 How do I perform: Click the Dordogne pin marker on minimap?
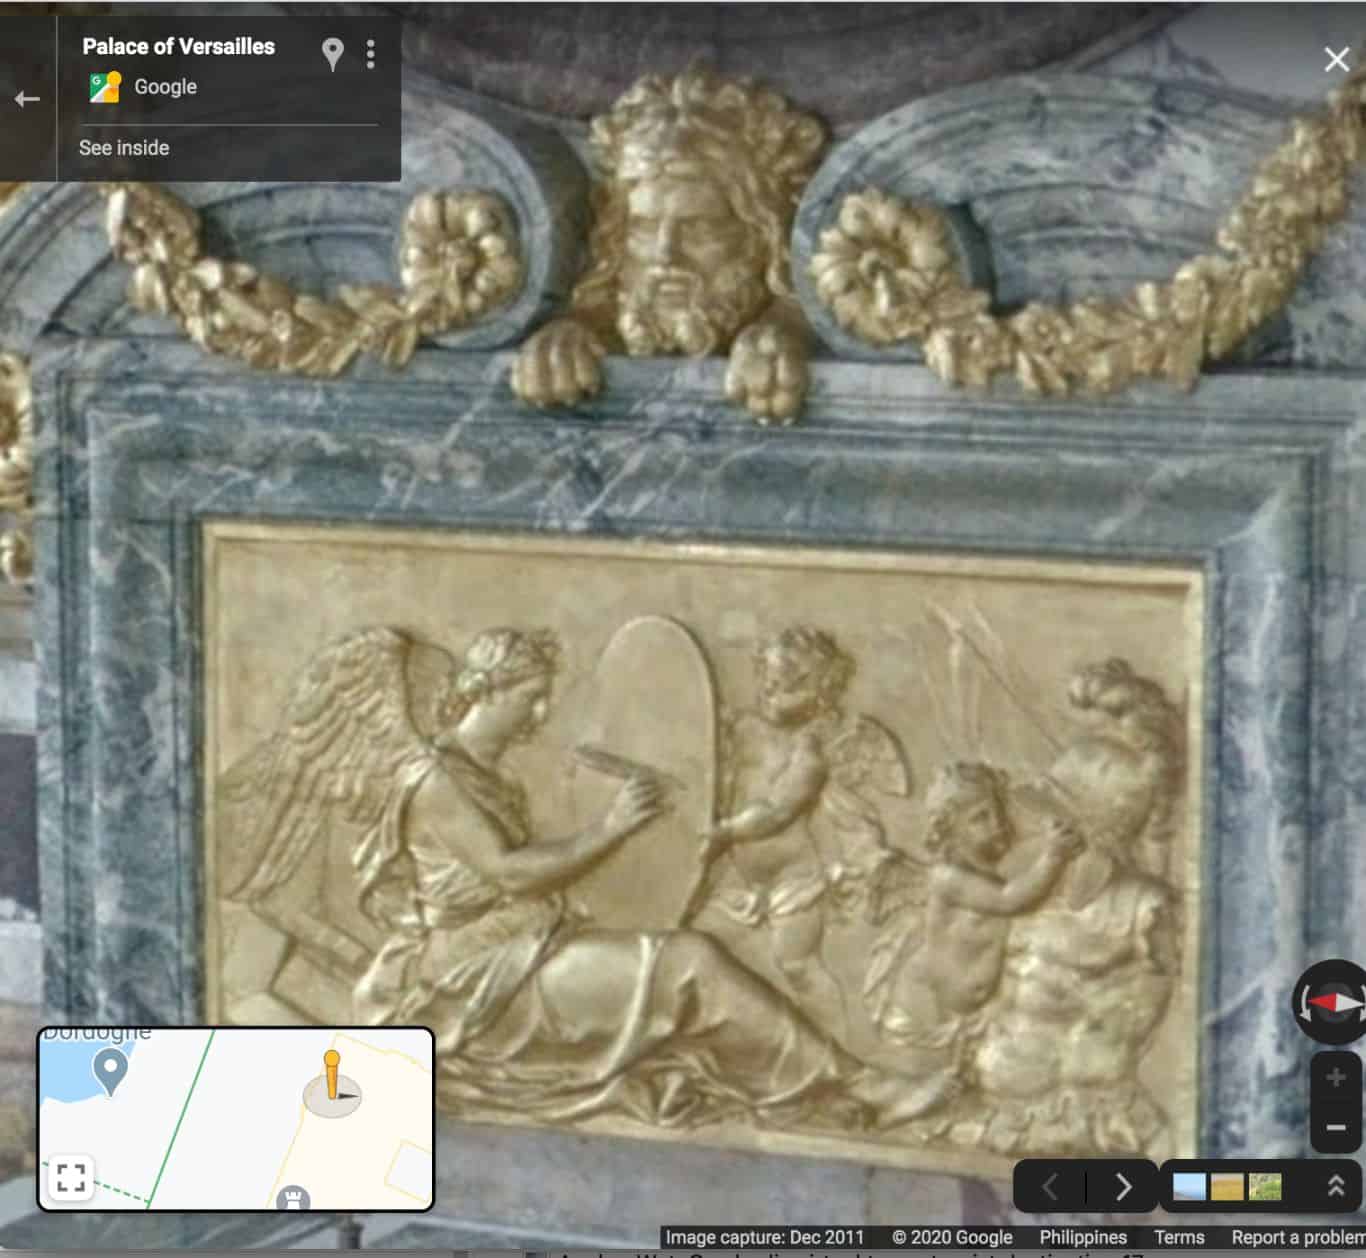110,1072
